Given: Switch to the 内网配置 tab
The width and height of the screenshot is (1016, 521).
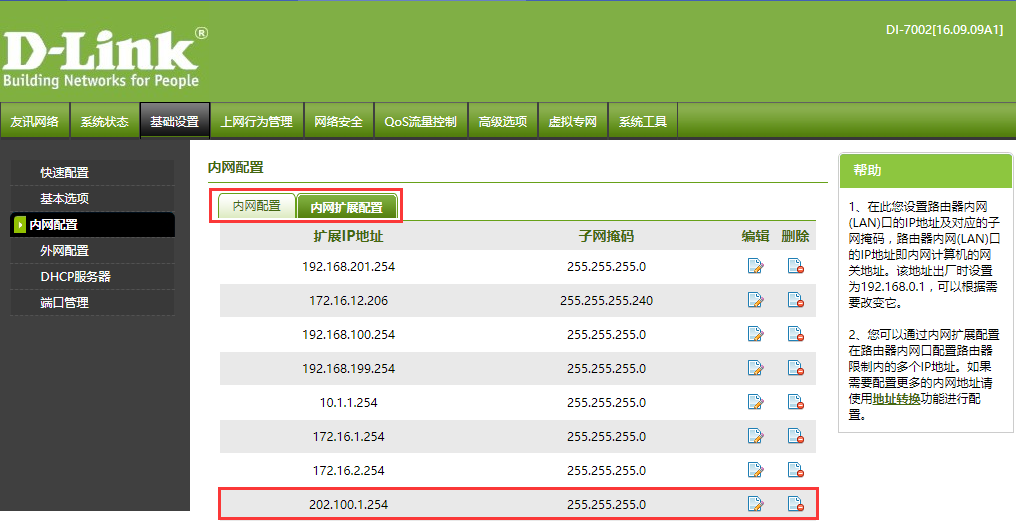Looking at the screenshot, I should (257, 206).
